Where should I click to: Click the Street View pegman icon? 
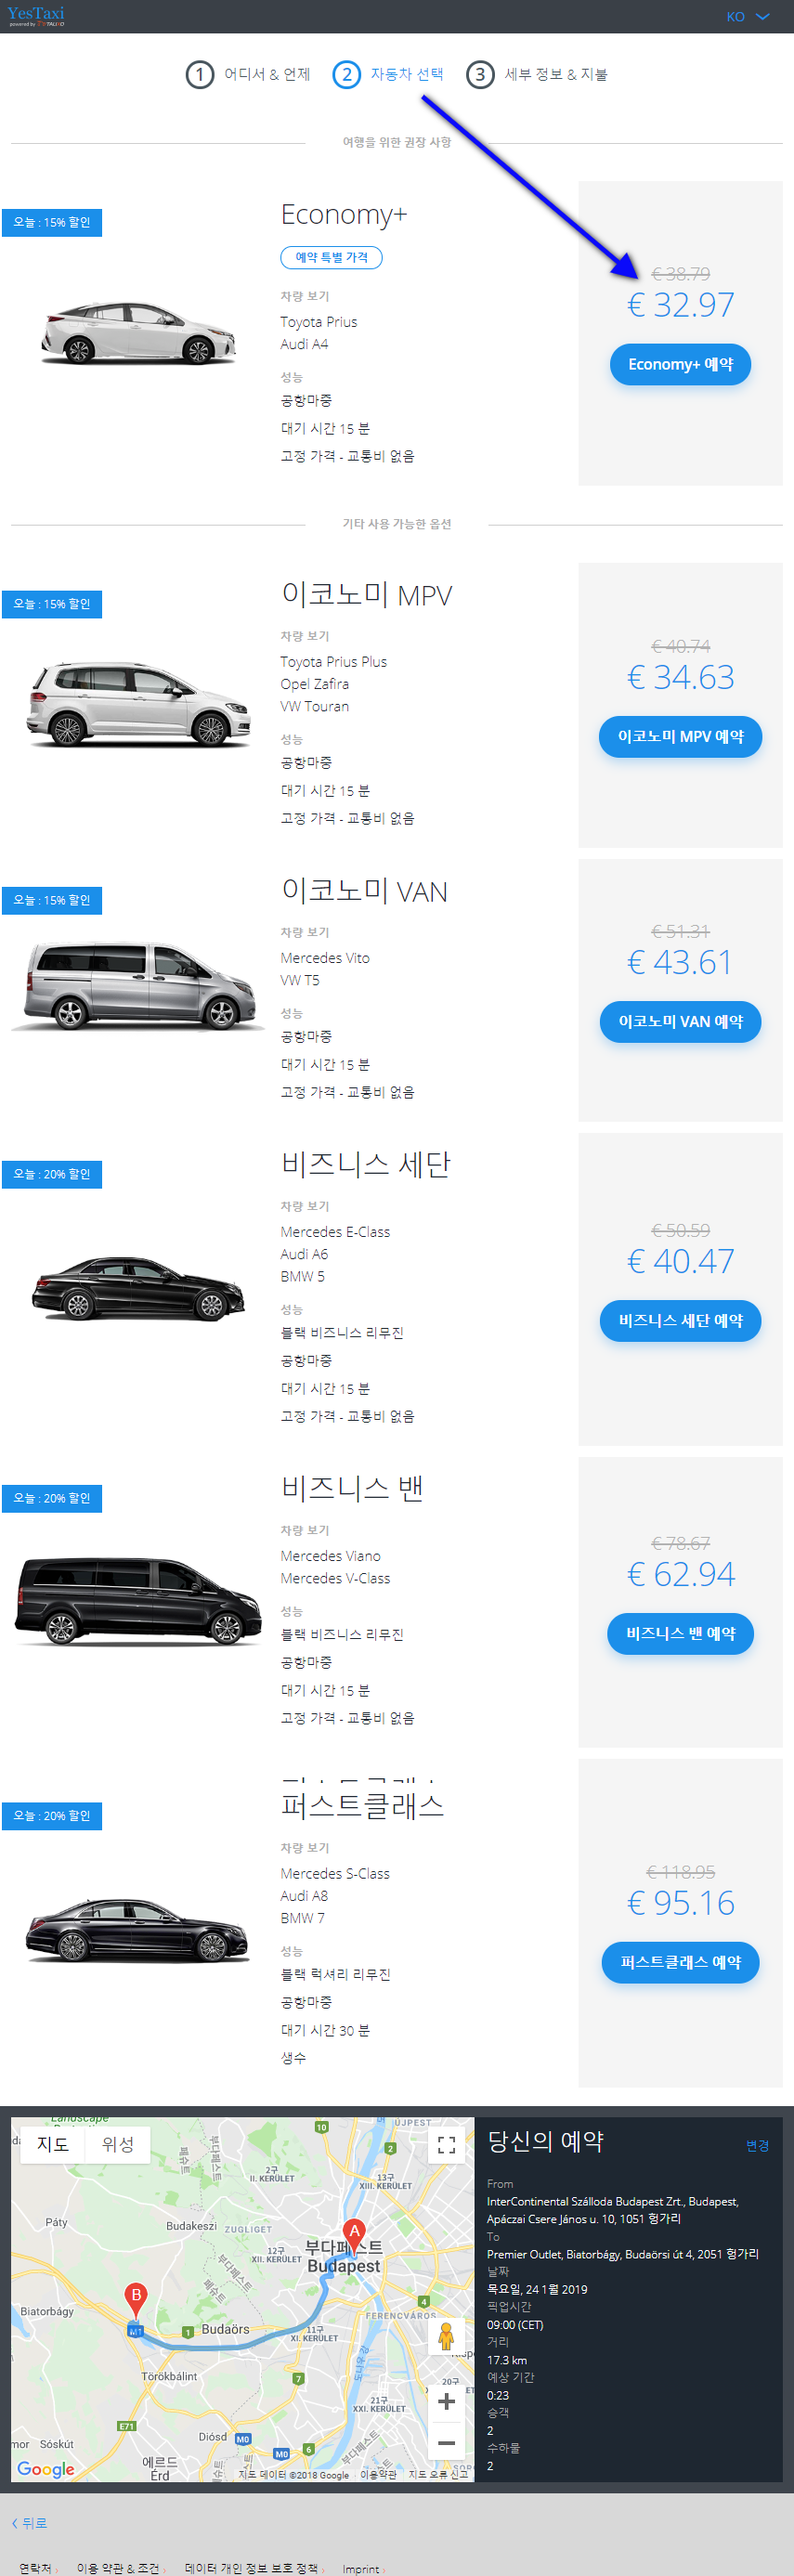(x=447, y=2337)
